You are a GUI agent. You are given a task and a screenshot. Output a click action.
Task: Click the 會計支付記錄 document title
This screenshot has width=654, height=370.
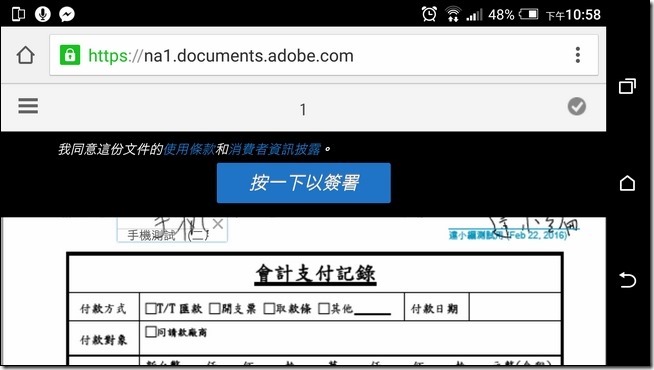pyautogui.click(x=315, y=274)
